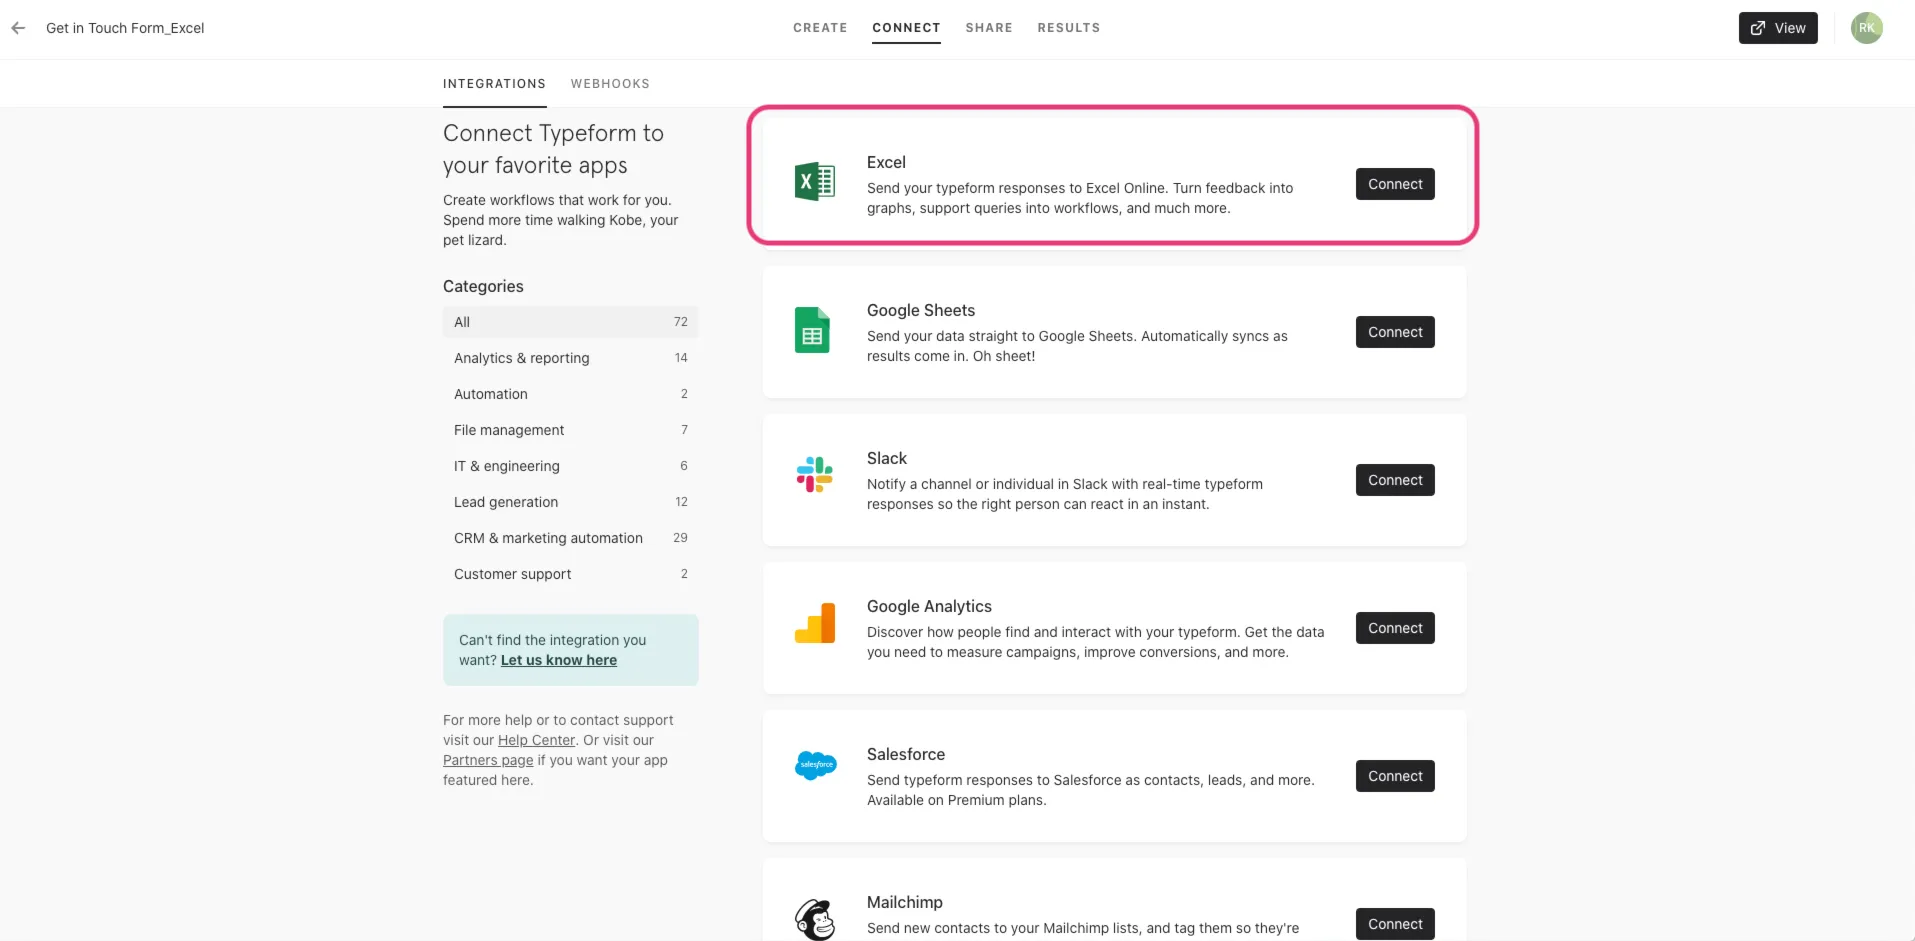Filter by CRM & marketing automation
Image resolution: width=1915 pixels, height=941 pixels.
coord(570,538)
